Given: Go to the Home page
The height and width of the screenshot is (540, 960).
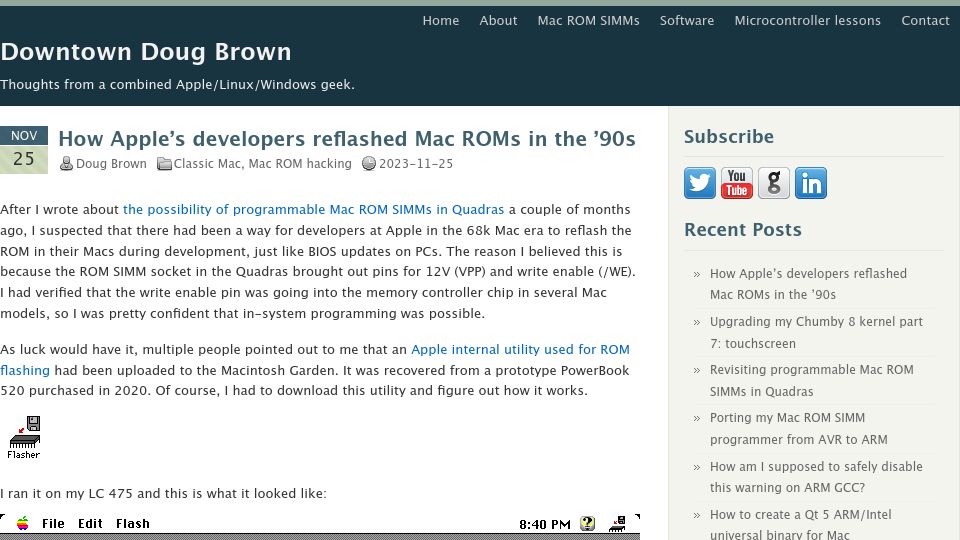Looking at the screenshot, I should point(441,21).
